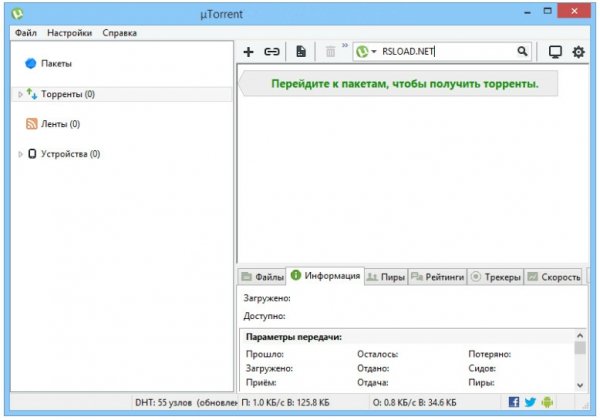This screenshot has width=600, height=420.
Task: Open the Файл menu
Action: pyautogui.click(x=26, y=33)
